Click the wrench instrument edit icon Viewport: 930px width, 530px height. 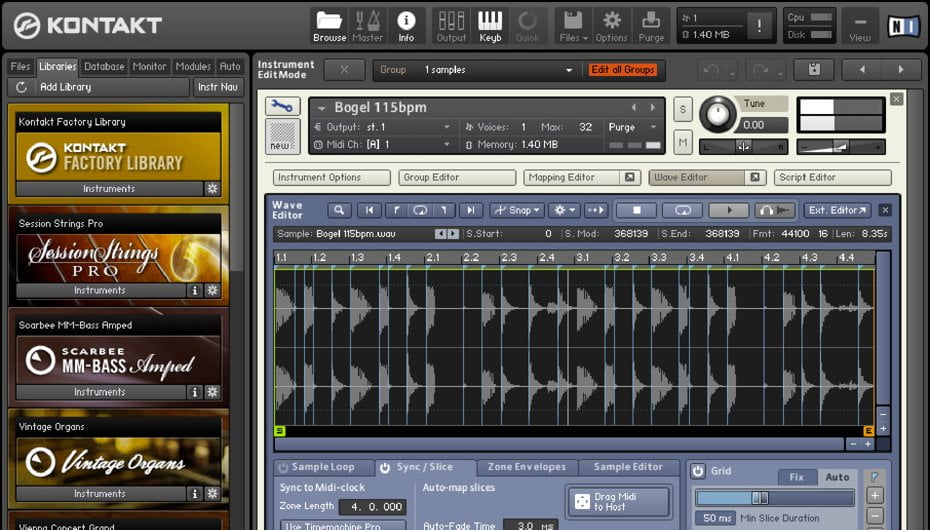pos(282,106)
